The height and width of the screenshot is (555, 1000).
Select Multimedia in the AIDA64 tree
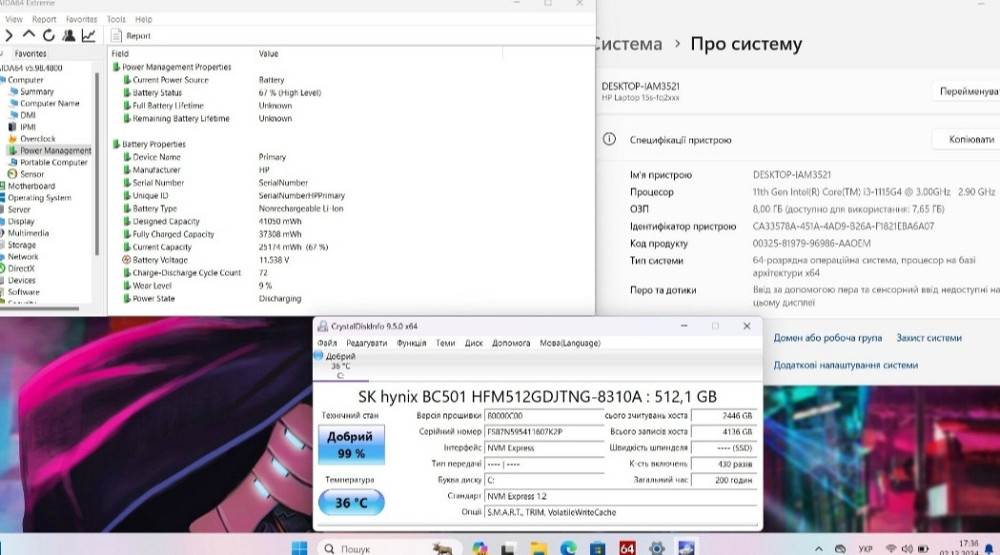coord(28,233)
